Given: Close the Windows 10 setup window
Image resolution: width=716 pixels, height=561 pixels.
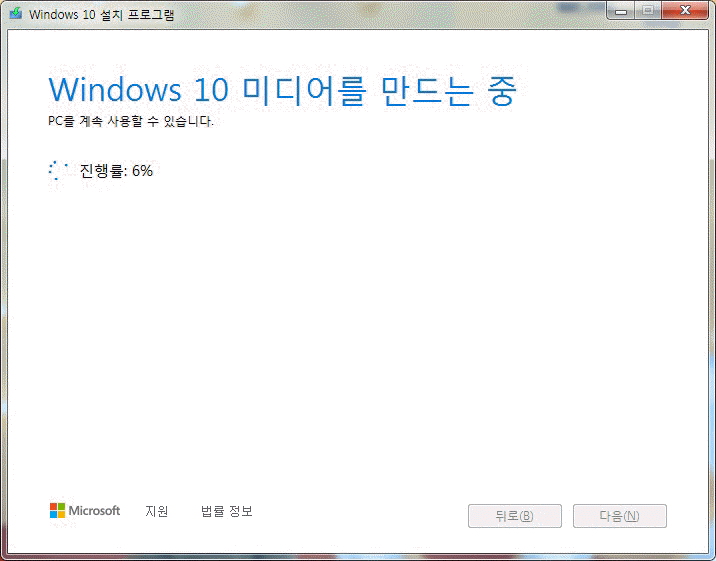Looking at the screenshot, I should pos(685,10).
